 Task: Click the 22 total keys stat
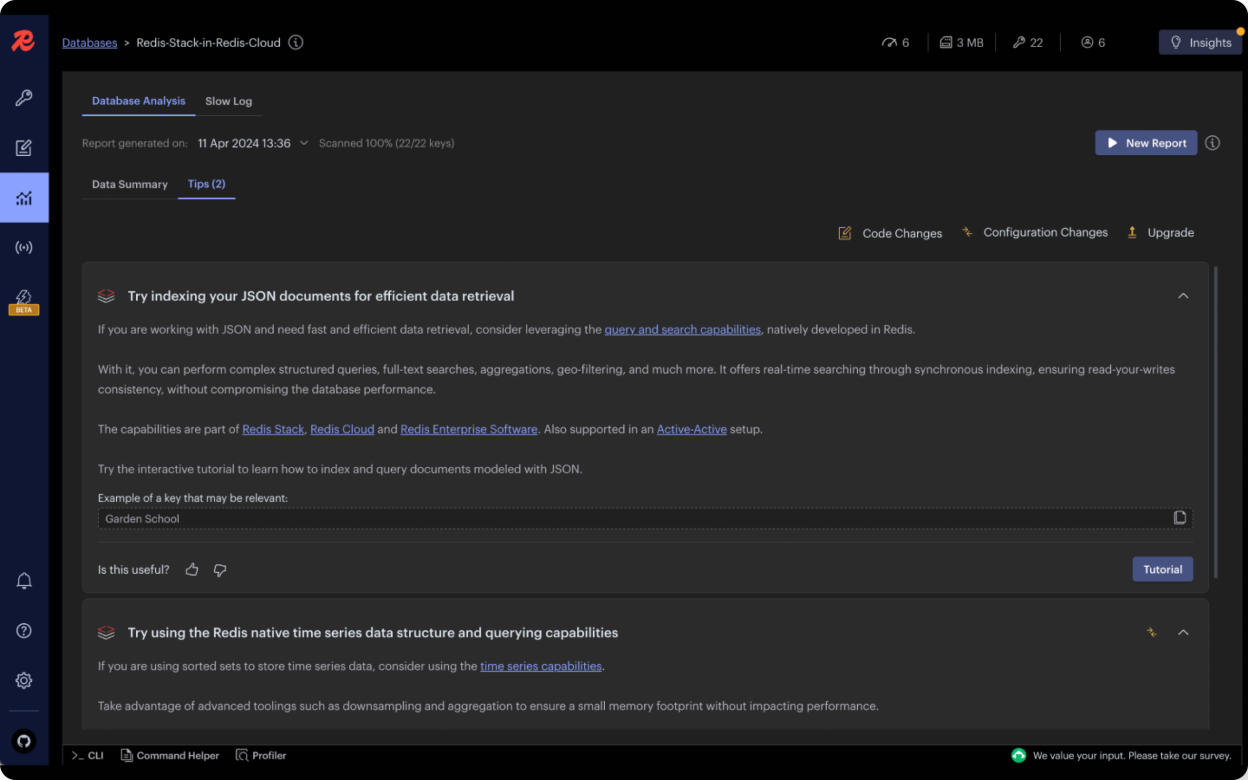pos(1028,43)
